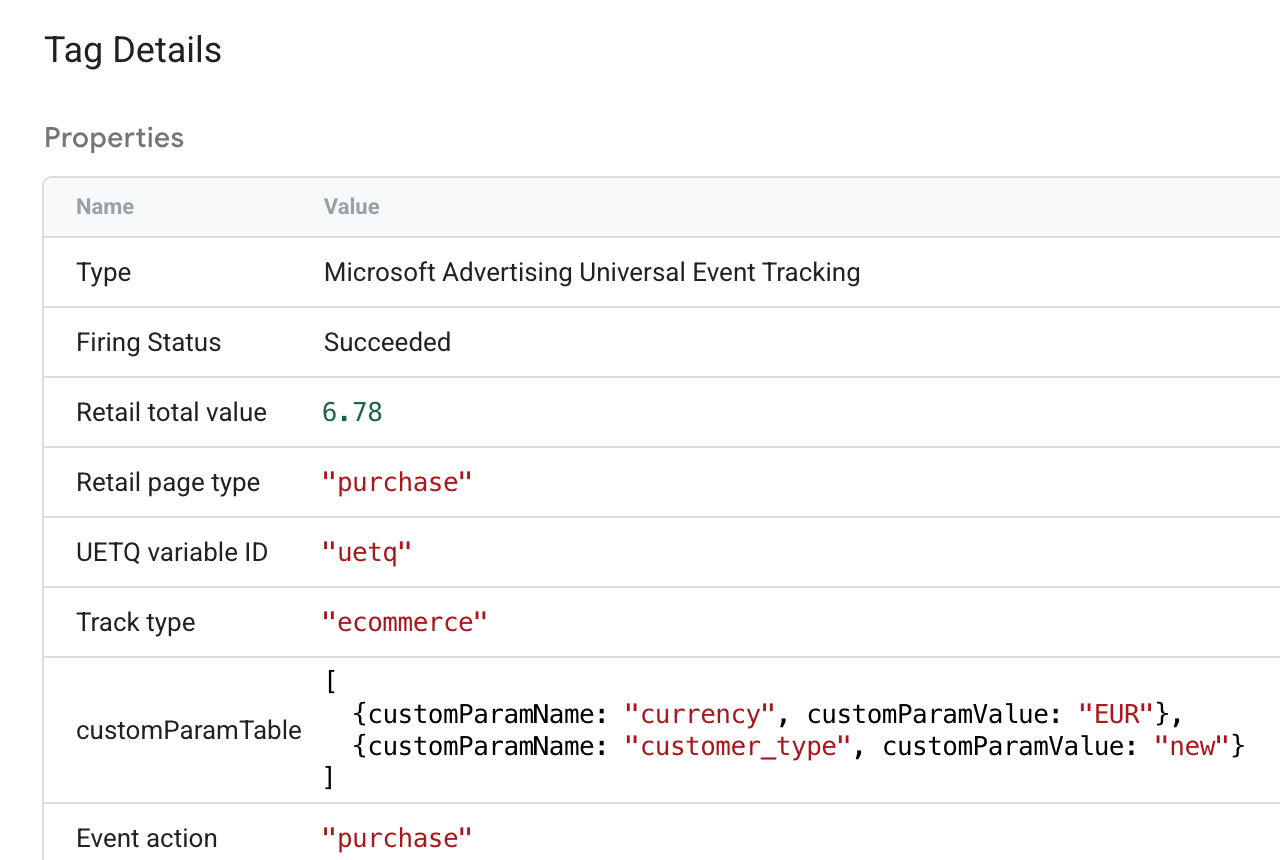1280x860 pixels.
Task: Select the UETQ variable ID label
Action: coord(172,552)
